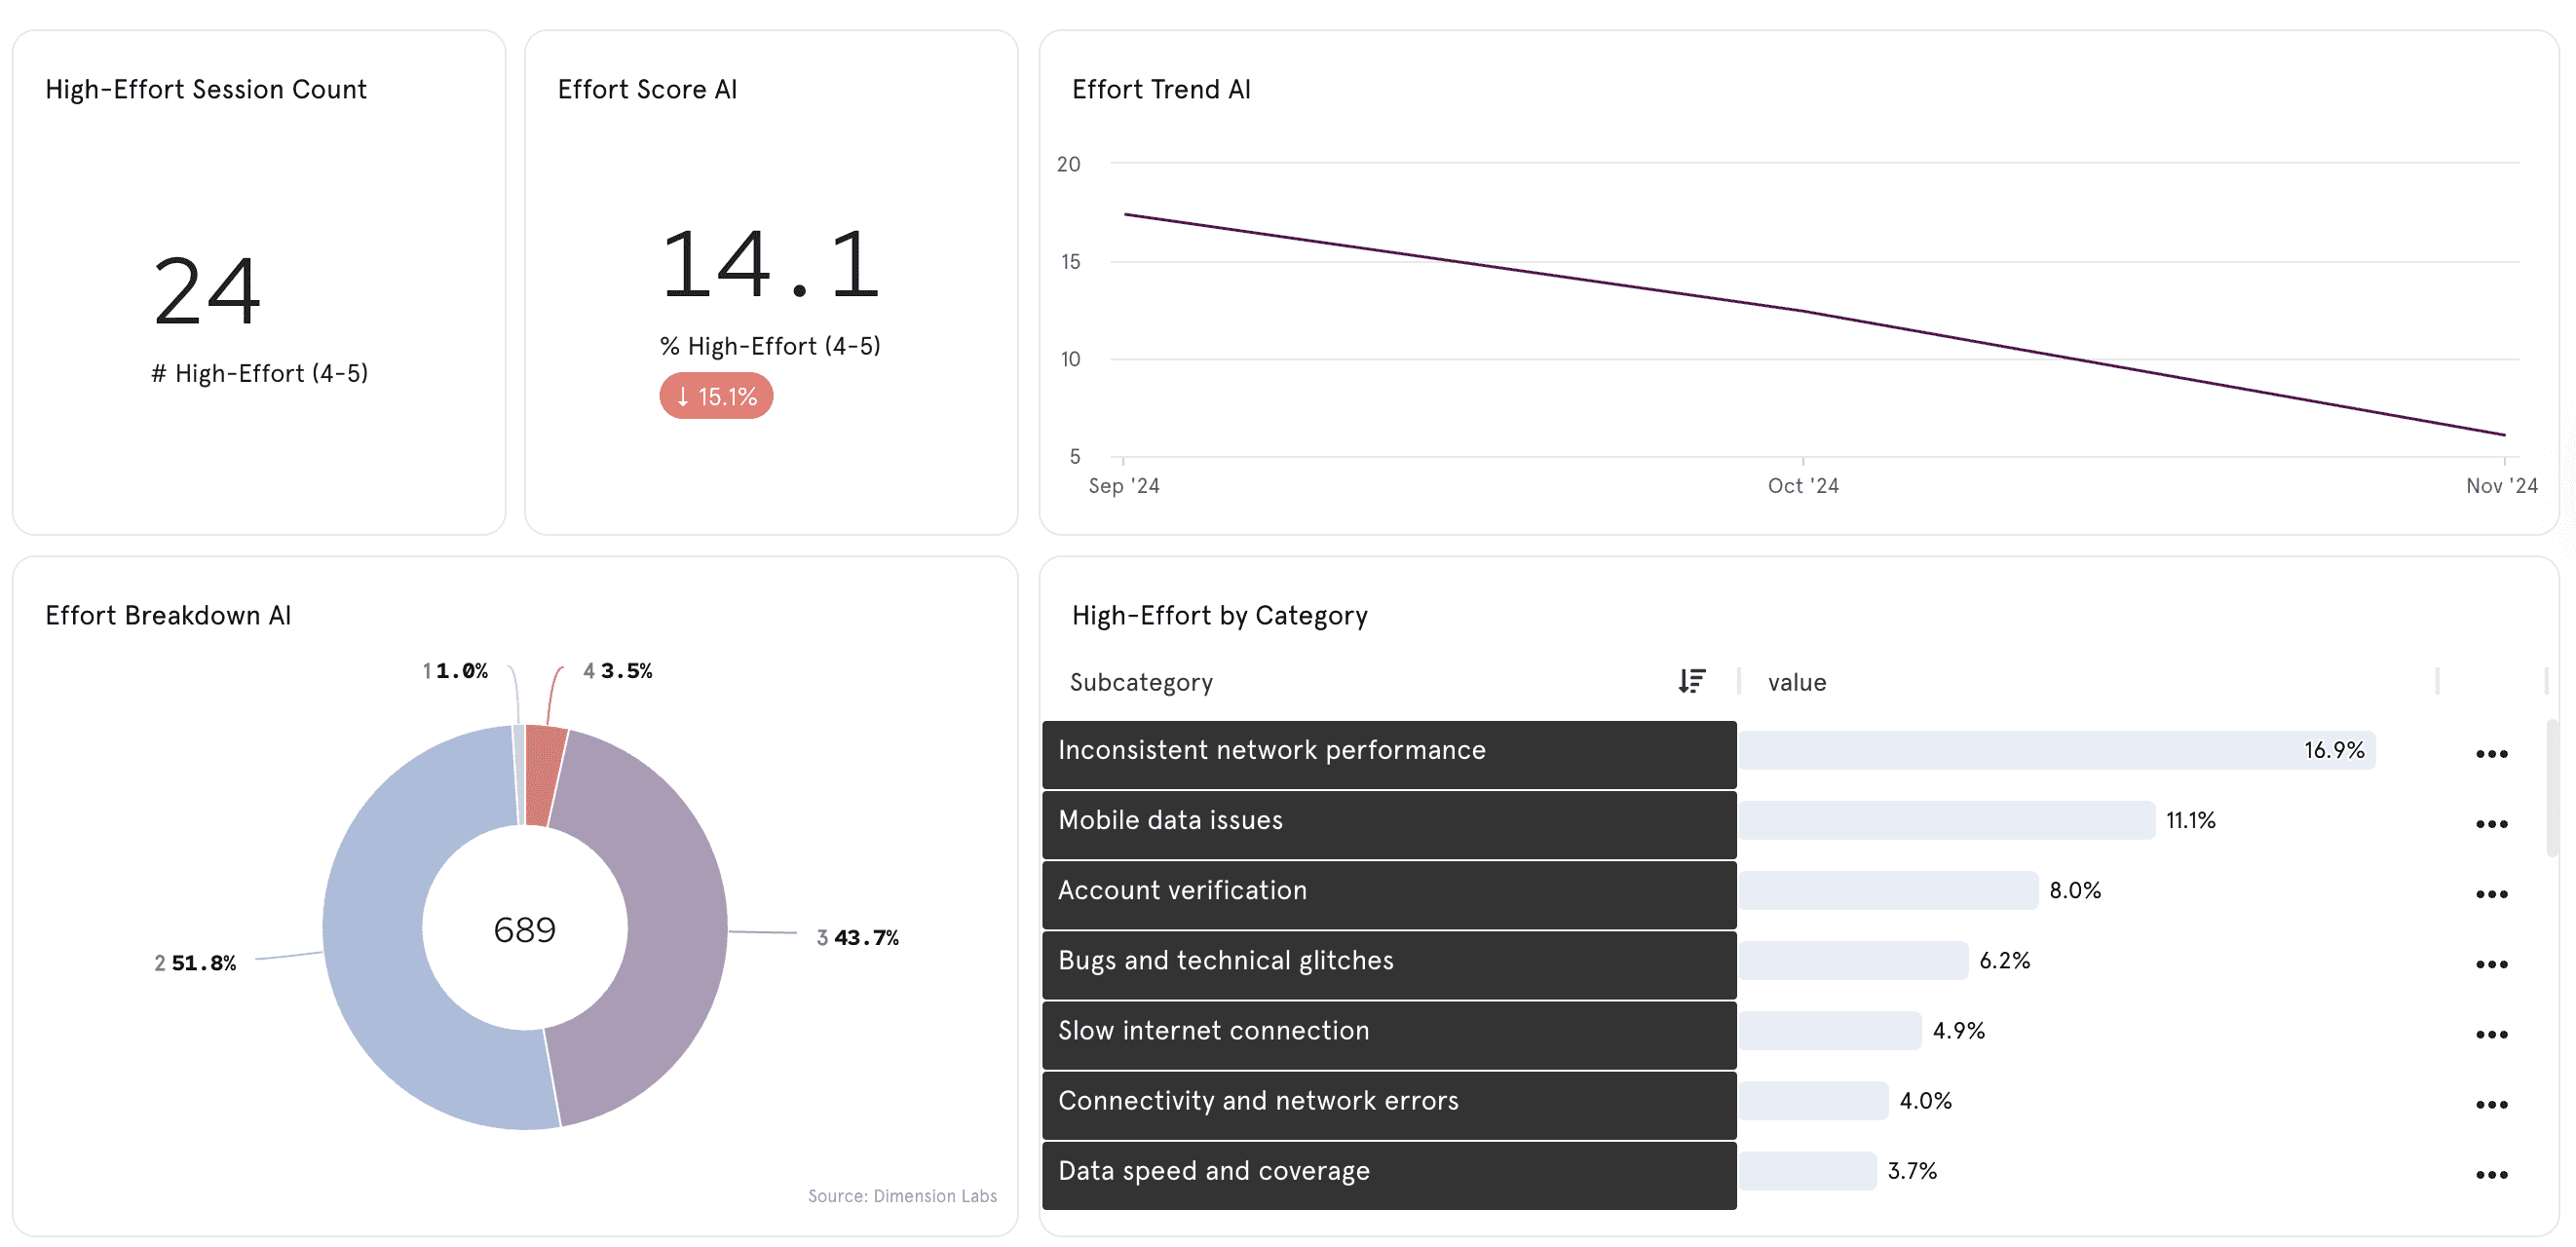Select the Subcategory column header
This screenshot has width=2576, height=1247.
pyautogui.click(x=1141, y=682)
